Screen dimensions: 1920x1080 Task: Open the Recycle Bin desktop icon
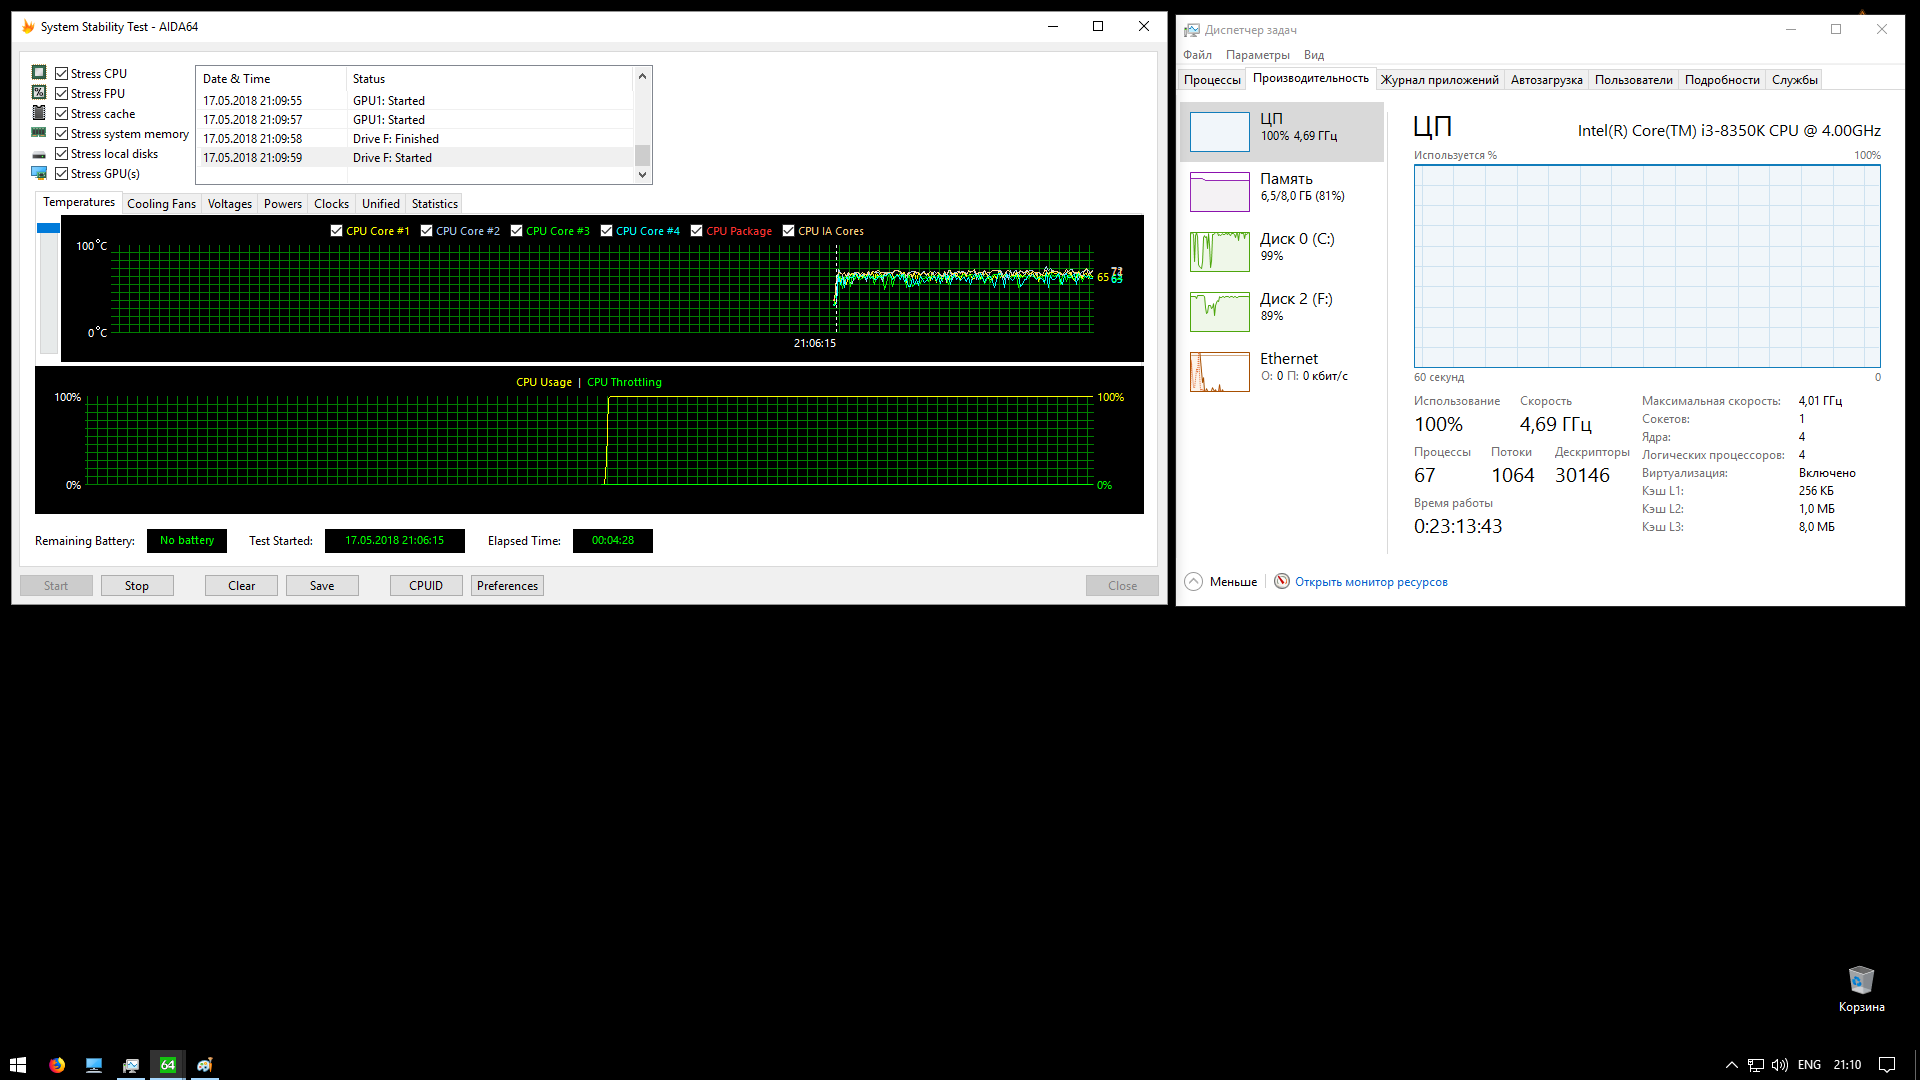pos(1861,980)
